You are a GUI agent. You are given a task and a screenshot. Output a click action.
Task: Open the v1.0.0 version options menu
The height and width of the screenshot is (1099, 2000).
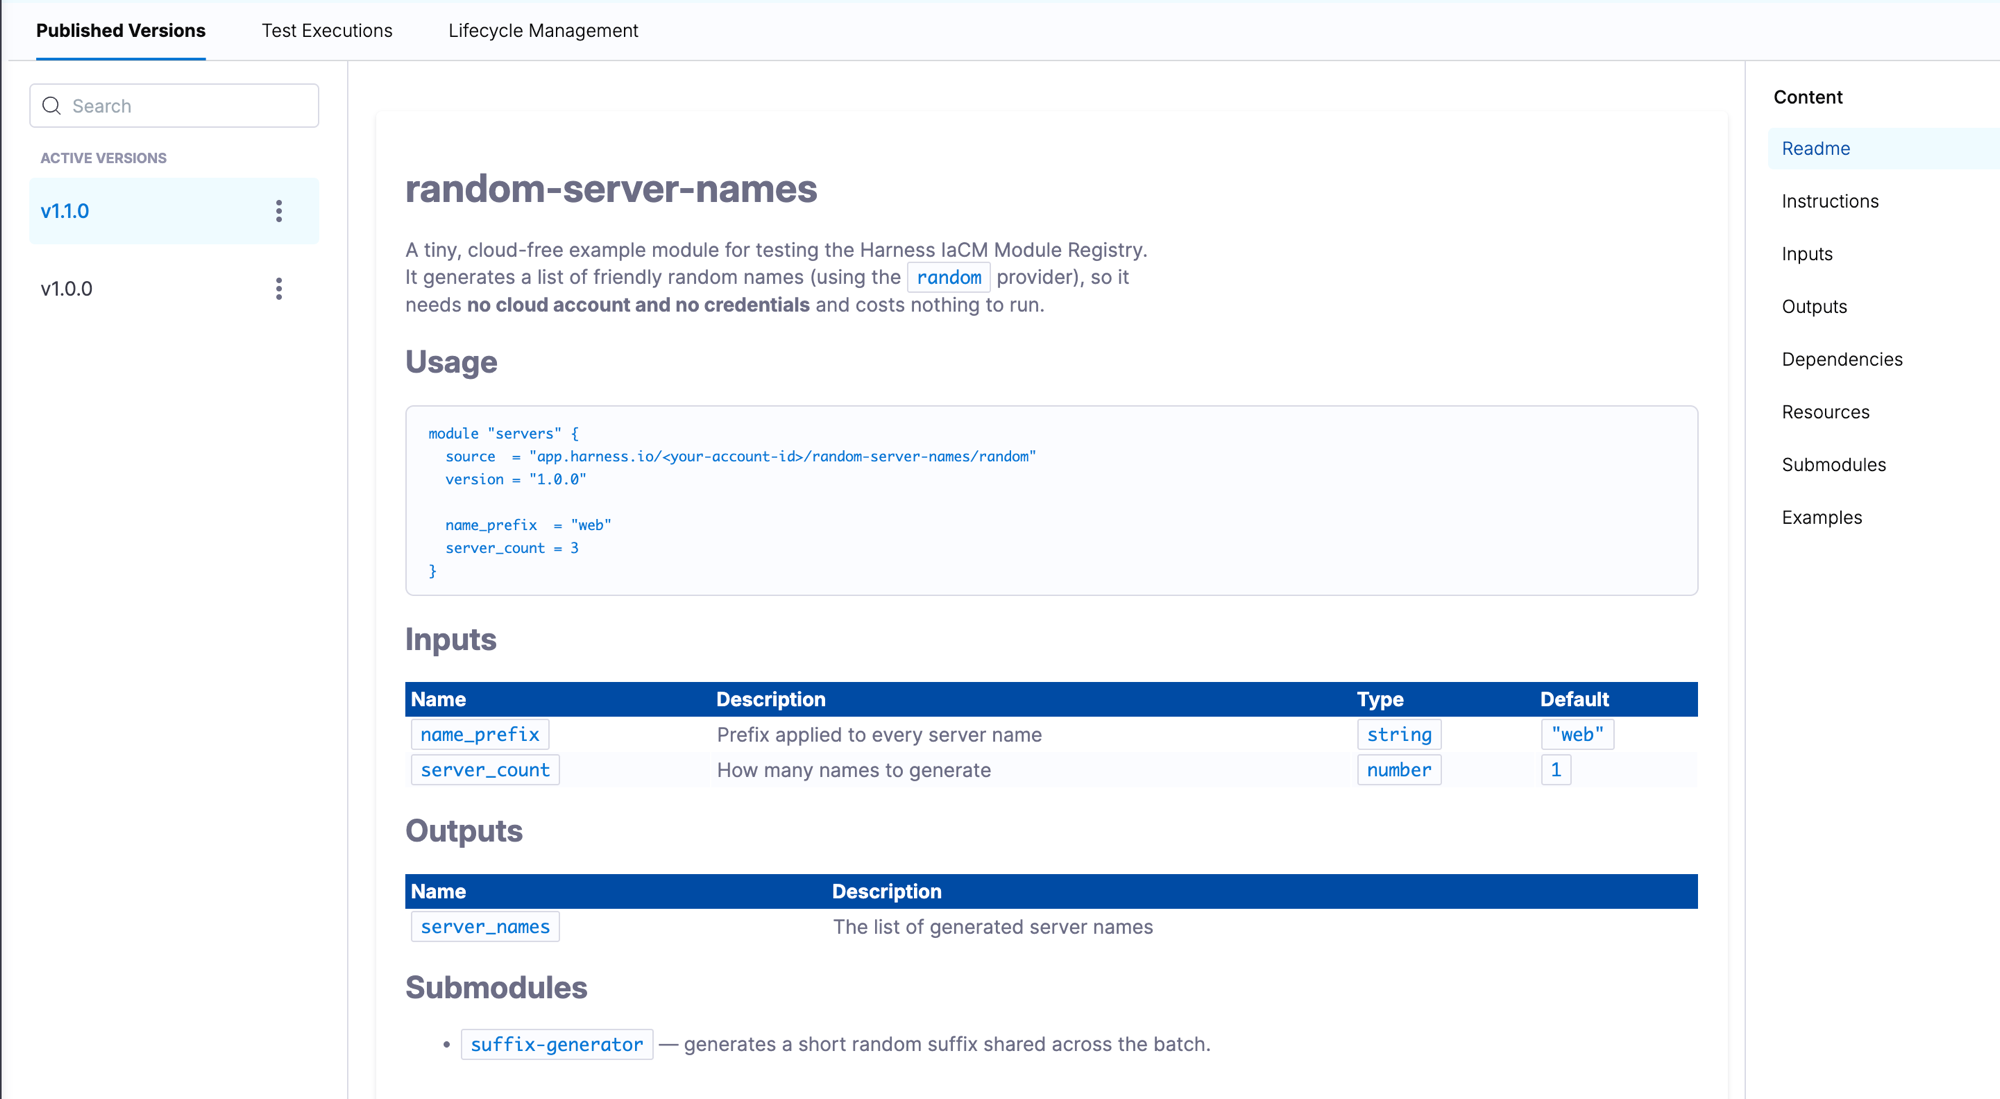click(x=279, y=289)
